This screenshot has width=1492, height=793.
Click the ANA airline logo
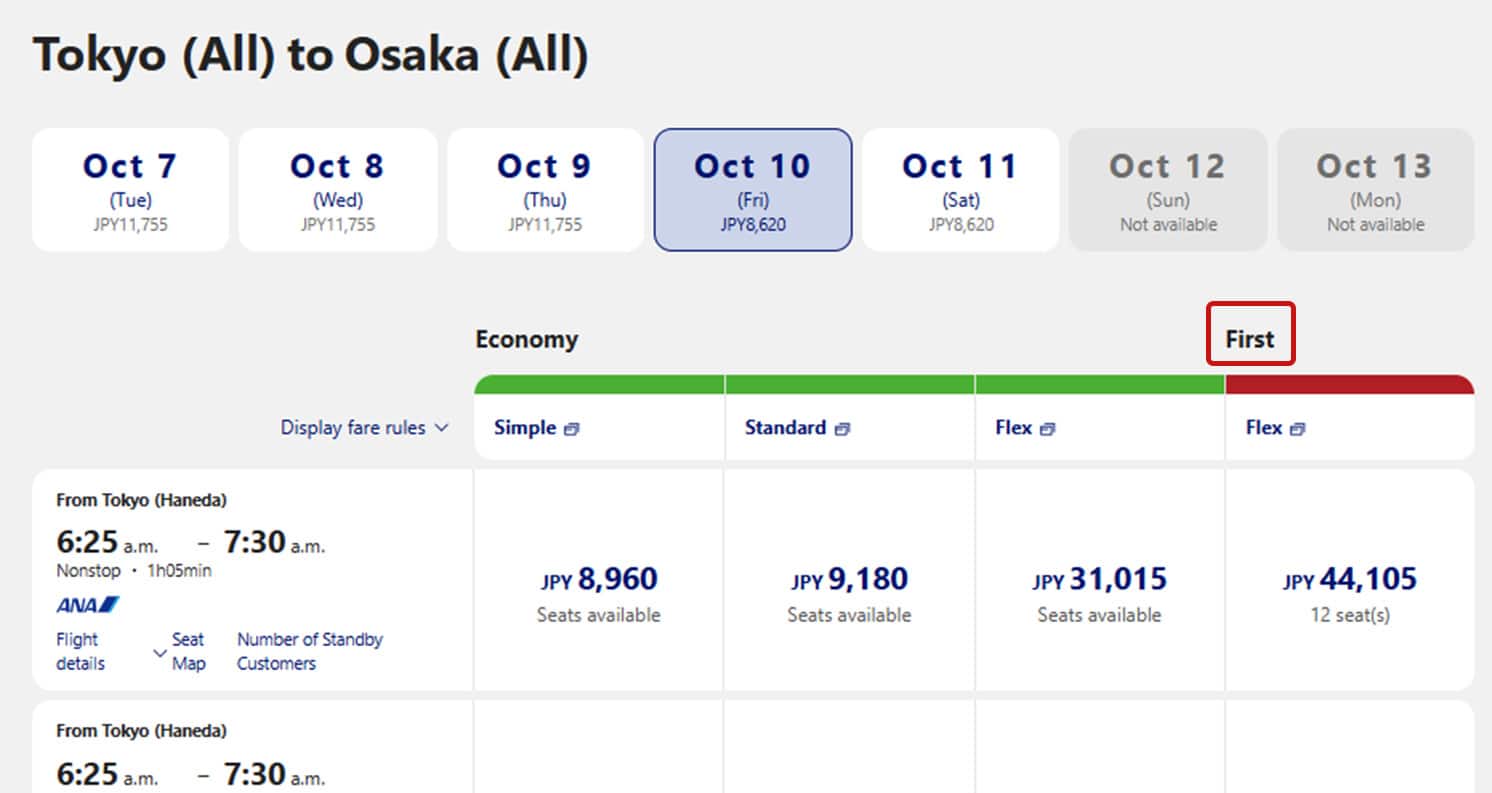tap(88, 604)
